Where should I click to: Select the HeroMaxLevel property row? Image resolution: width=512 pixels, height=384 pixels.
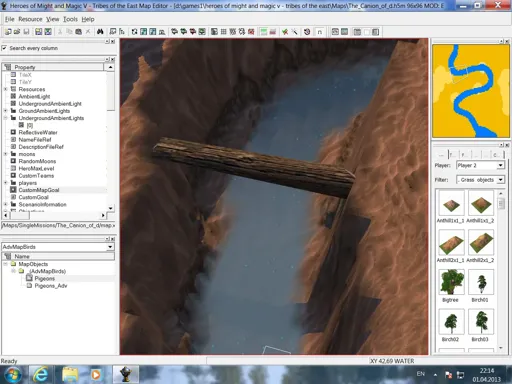click(36, 168)
